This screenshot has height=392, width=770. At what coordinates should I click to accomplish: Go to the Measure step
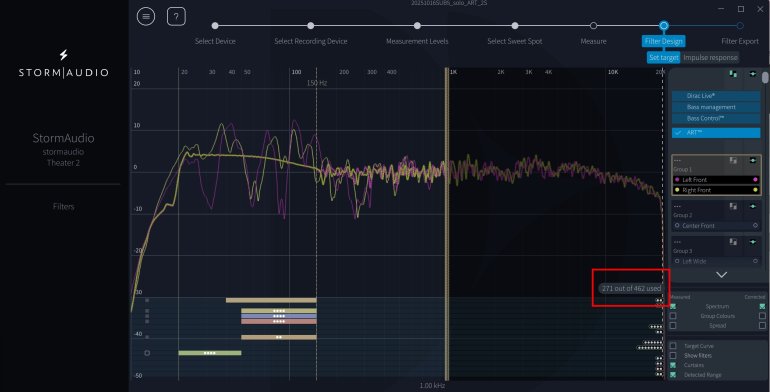(x=593, y=41)
